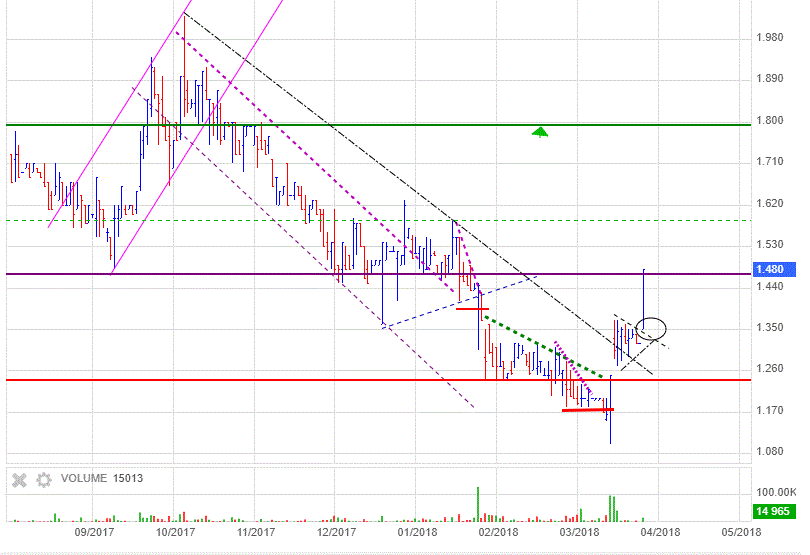The image size is (810, 555).
Task: Click the black ellipse annotation near 1.350
Action: point(651,329)
